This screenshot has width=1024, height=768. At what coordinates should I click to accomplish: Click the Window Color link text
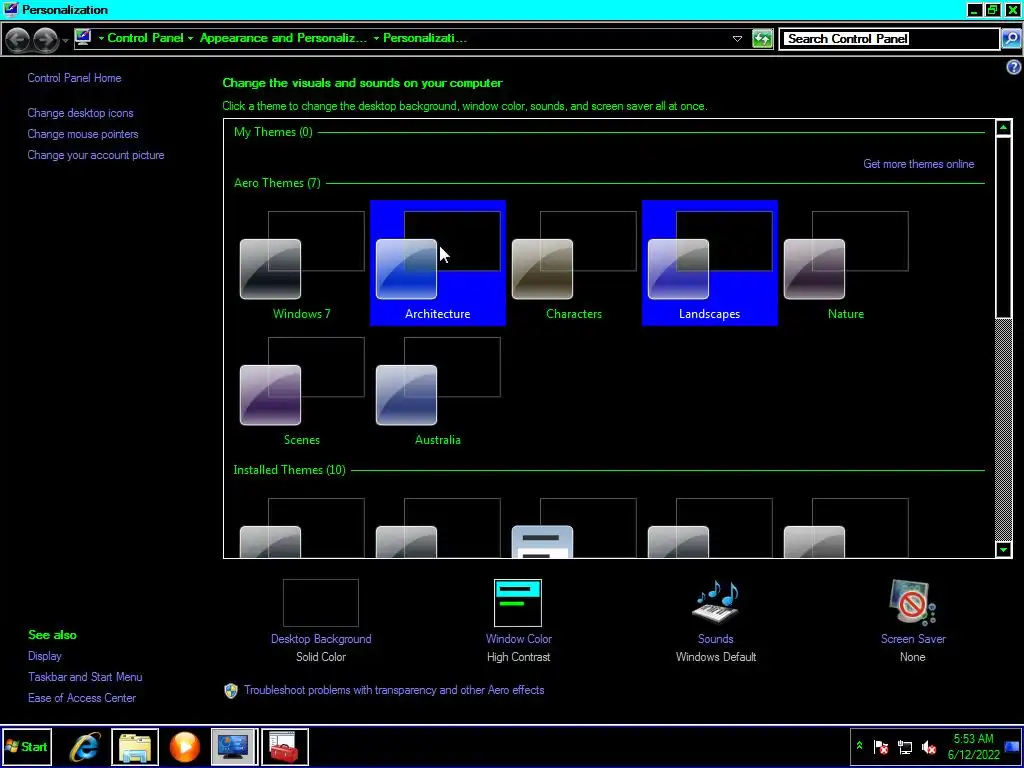click(519, 639)
